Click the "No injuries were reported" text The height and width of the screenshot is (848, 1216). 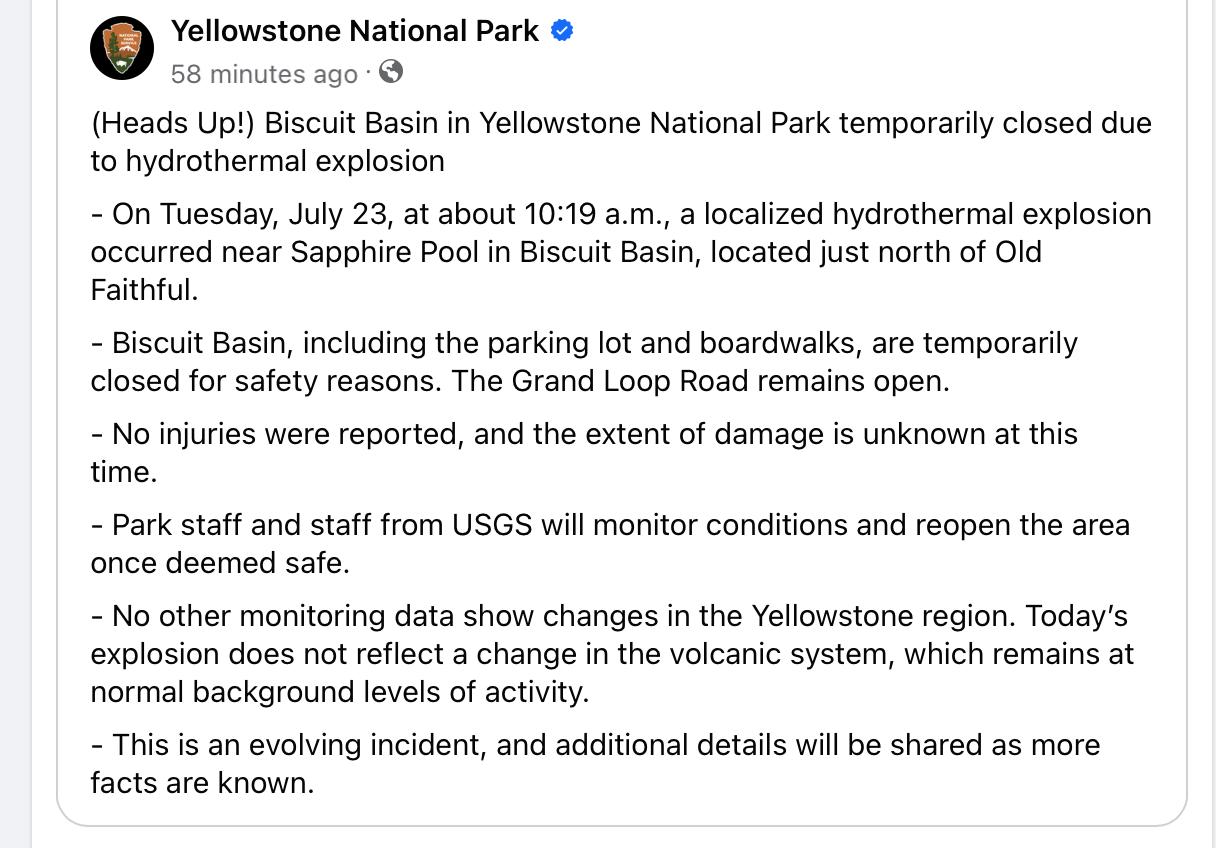tap(288, 434)
